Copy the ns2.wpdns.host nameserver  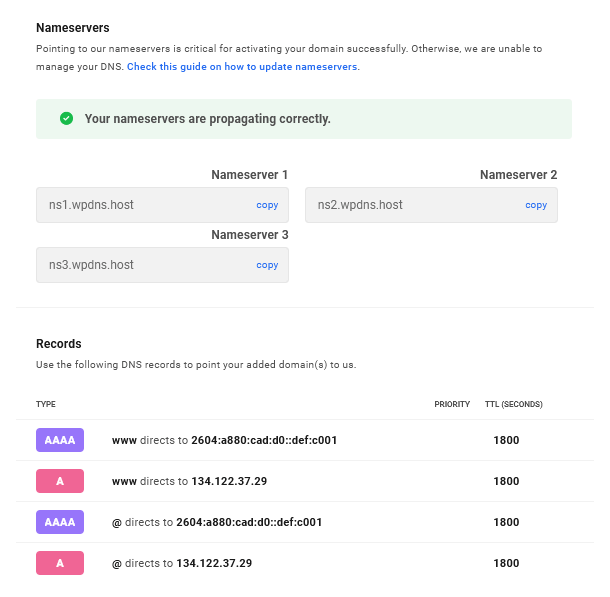(x=536, y=205)
